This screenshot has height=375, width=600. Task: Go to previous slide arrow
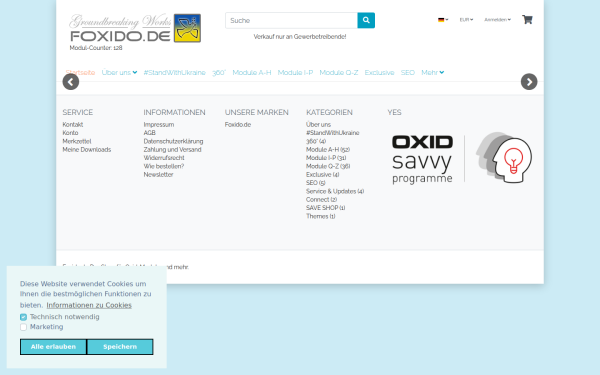[71, 82]
